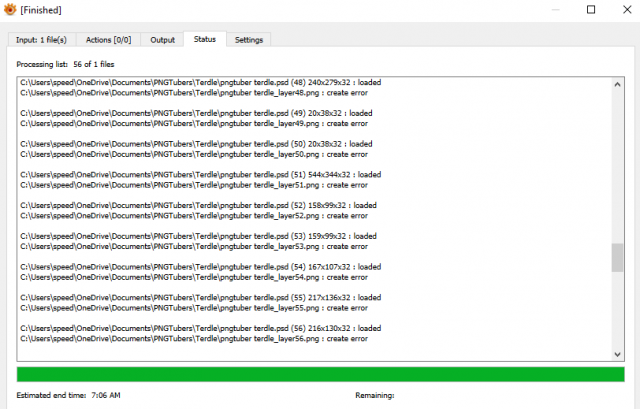Image resolution: width=640 pixels, height=409 pixels.
Task: Select the layer56.png create error log line
Action: click(x=194, y=338)
